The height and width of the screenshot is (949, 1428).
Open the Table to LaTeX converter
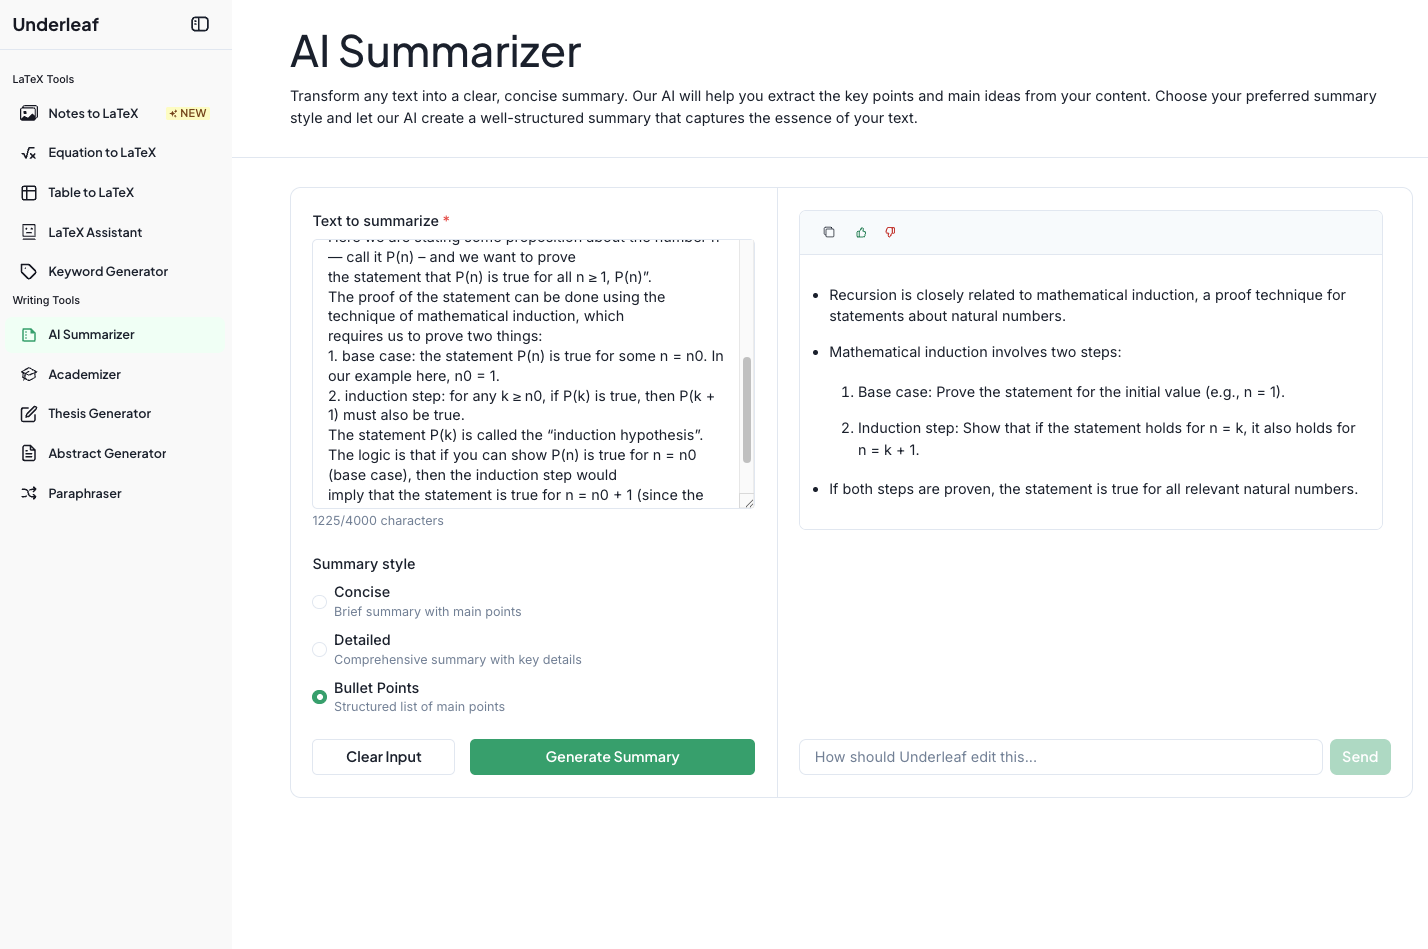click(91, 192)
